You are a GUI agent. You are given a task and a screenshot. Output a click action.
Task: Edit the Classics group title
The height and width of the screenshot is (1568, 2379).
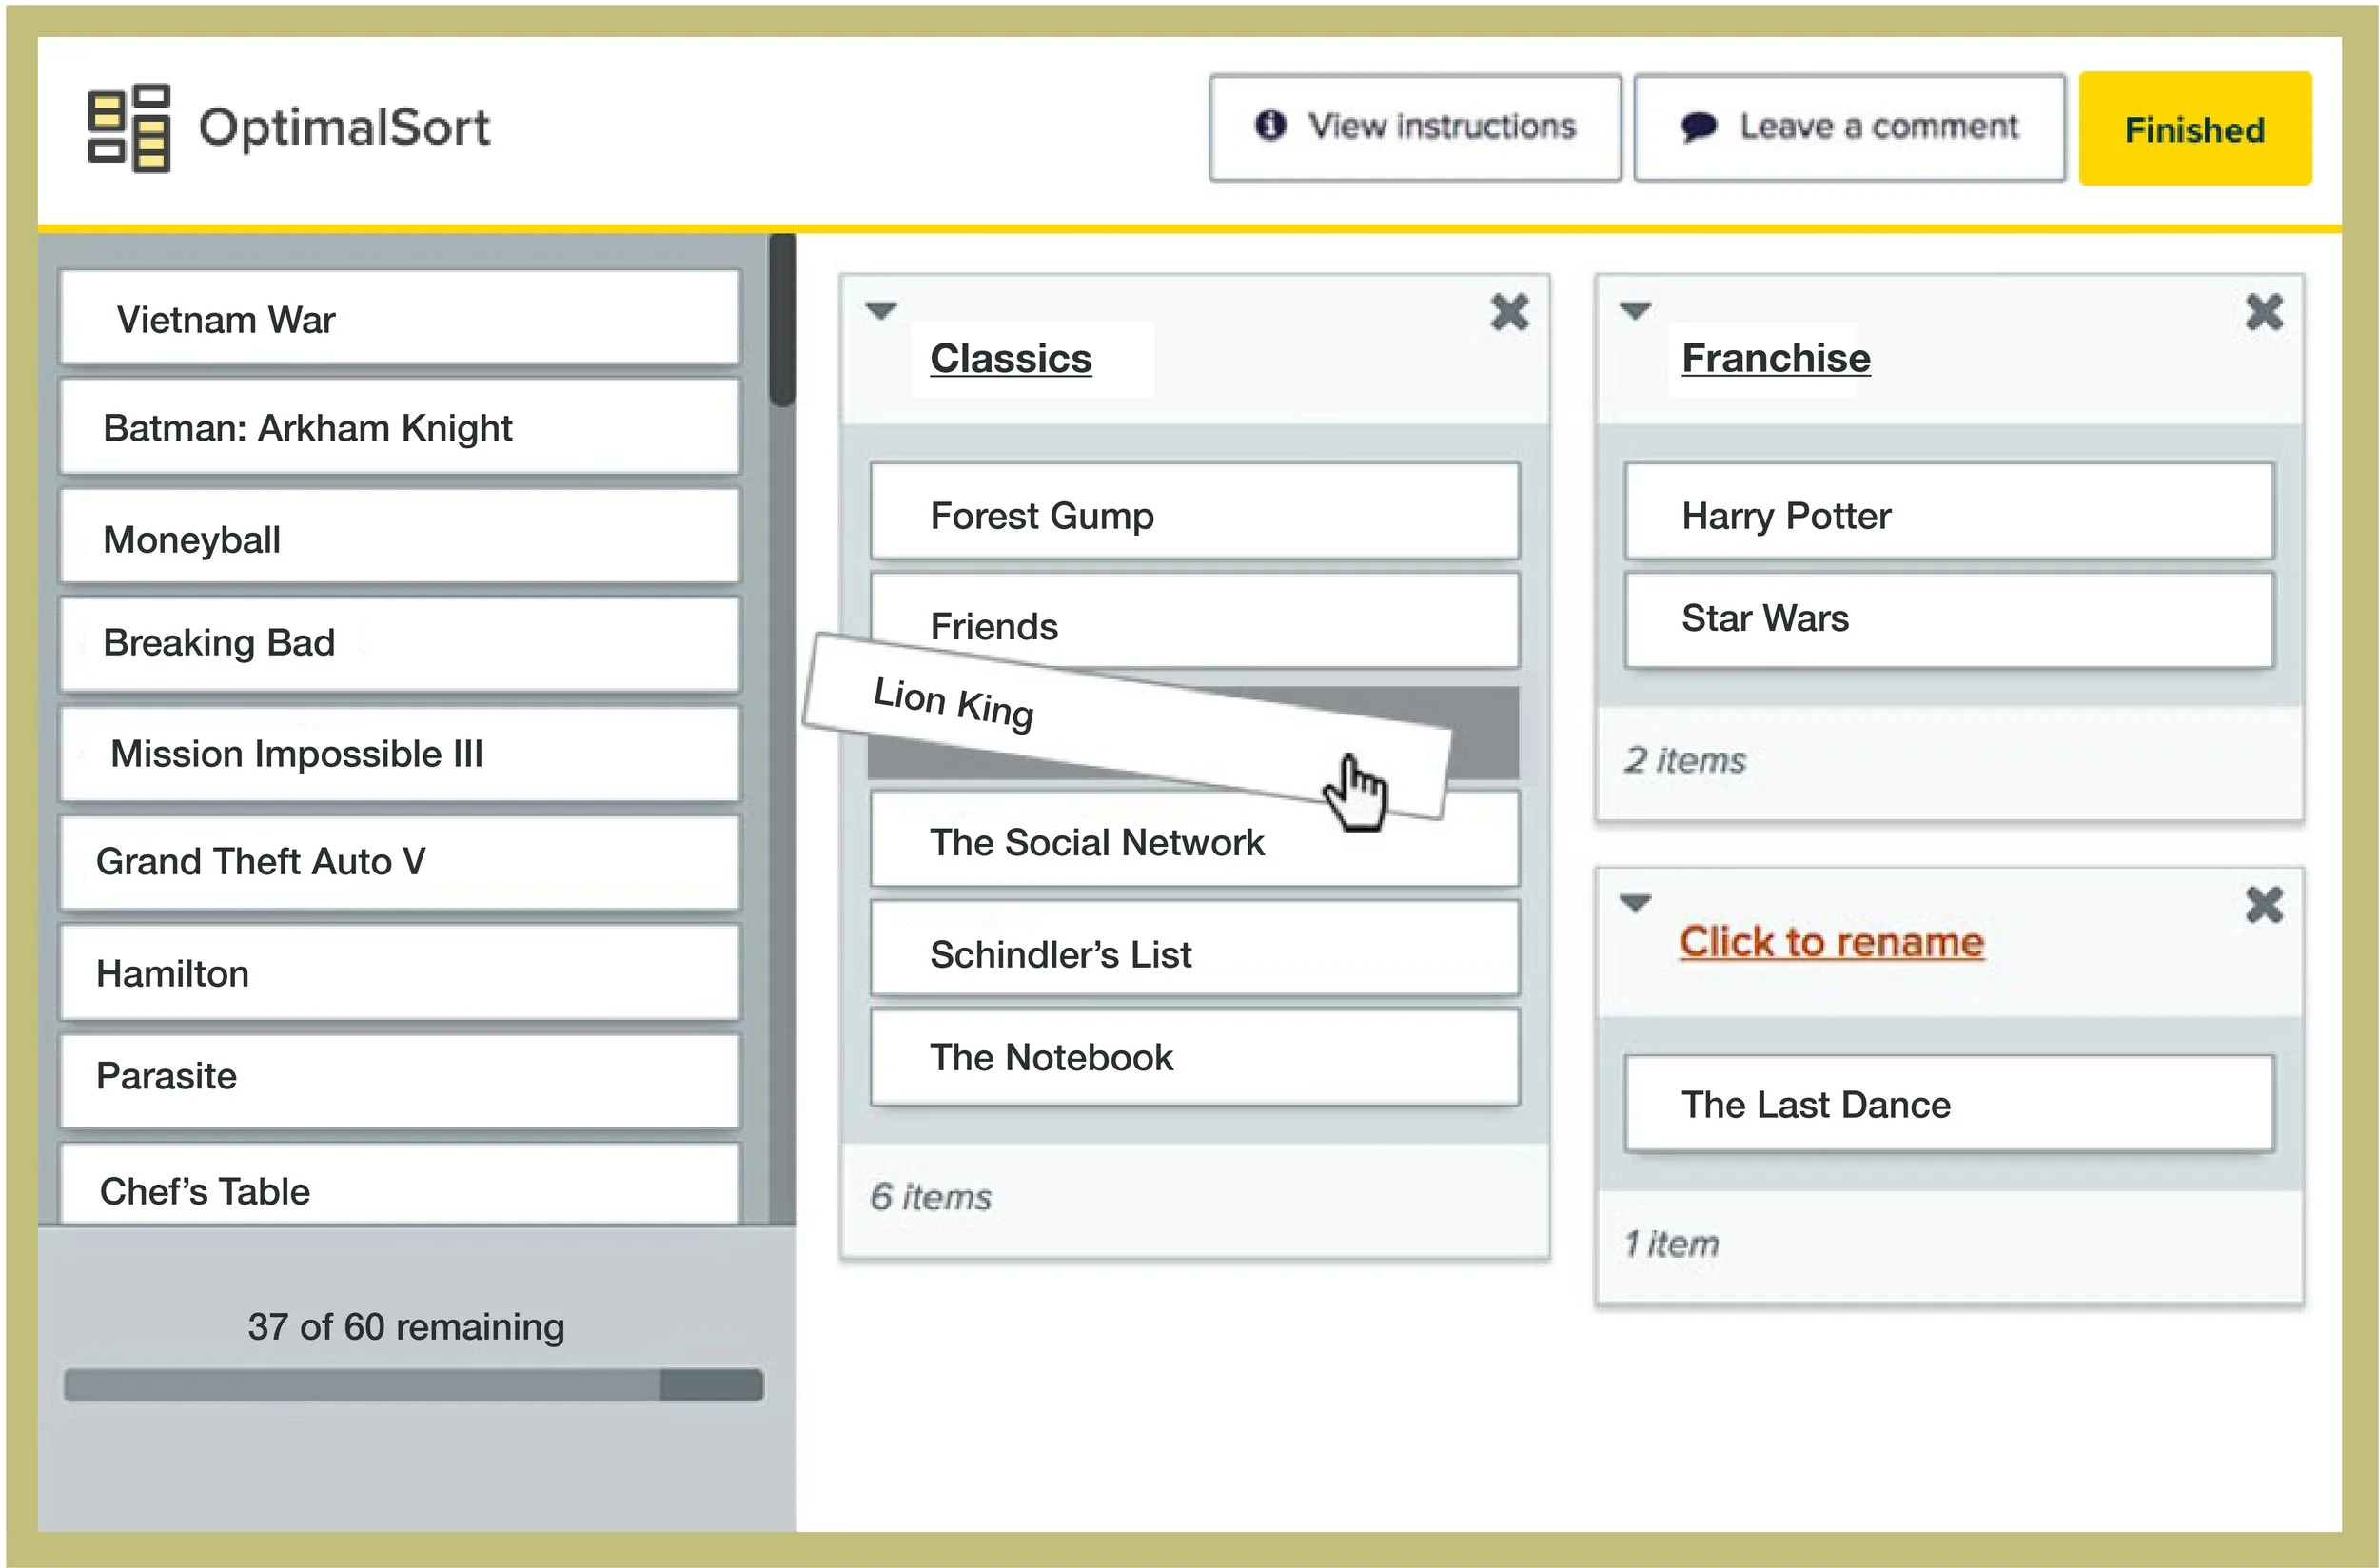(x=1010, y=359)
